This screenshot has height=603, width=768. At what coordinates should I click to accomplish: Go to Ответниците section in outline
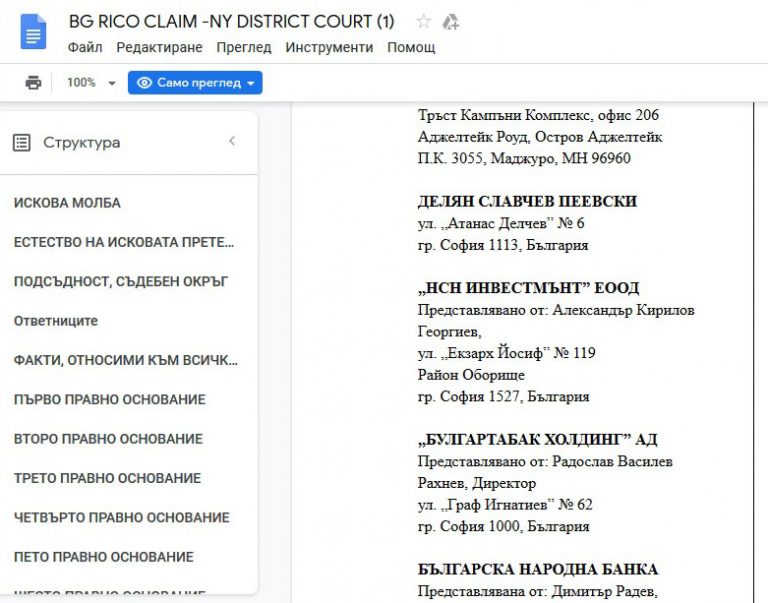[56, 321]
